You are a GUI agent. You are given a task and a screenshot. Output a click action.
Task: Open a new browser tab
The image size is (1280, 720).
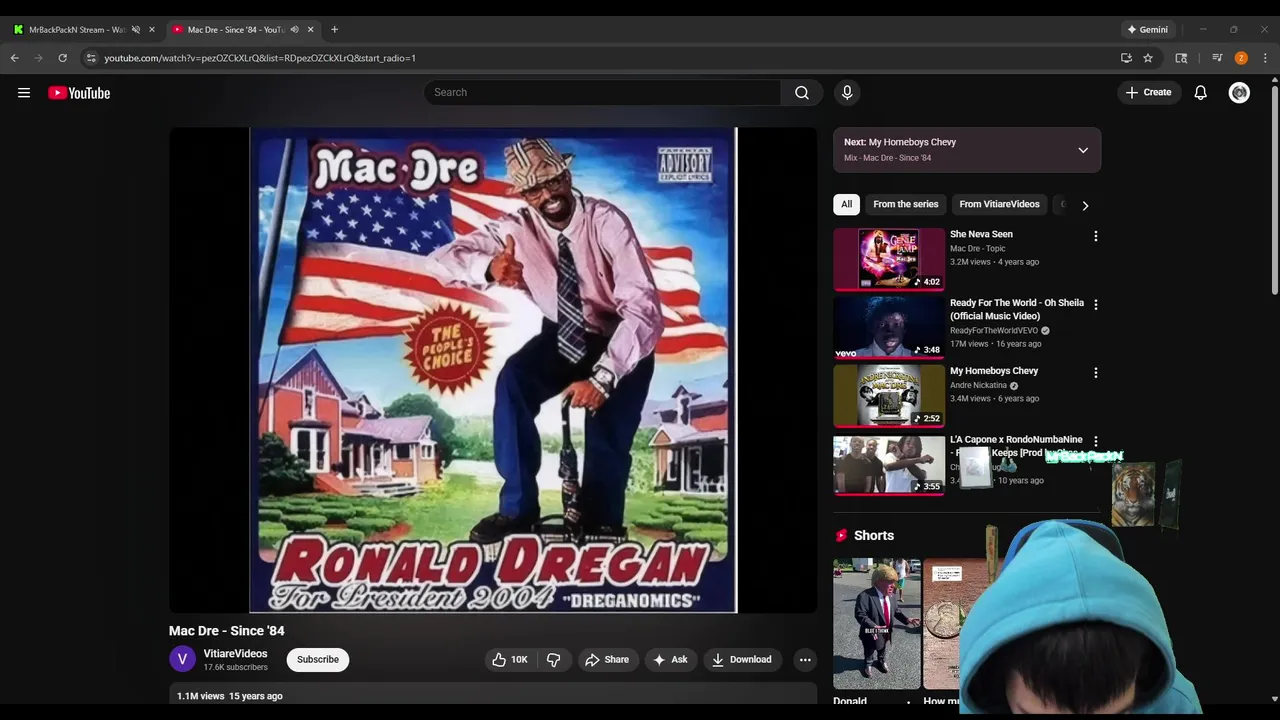point(334,29)
